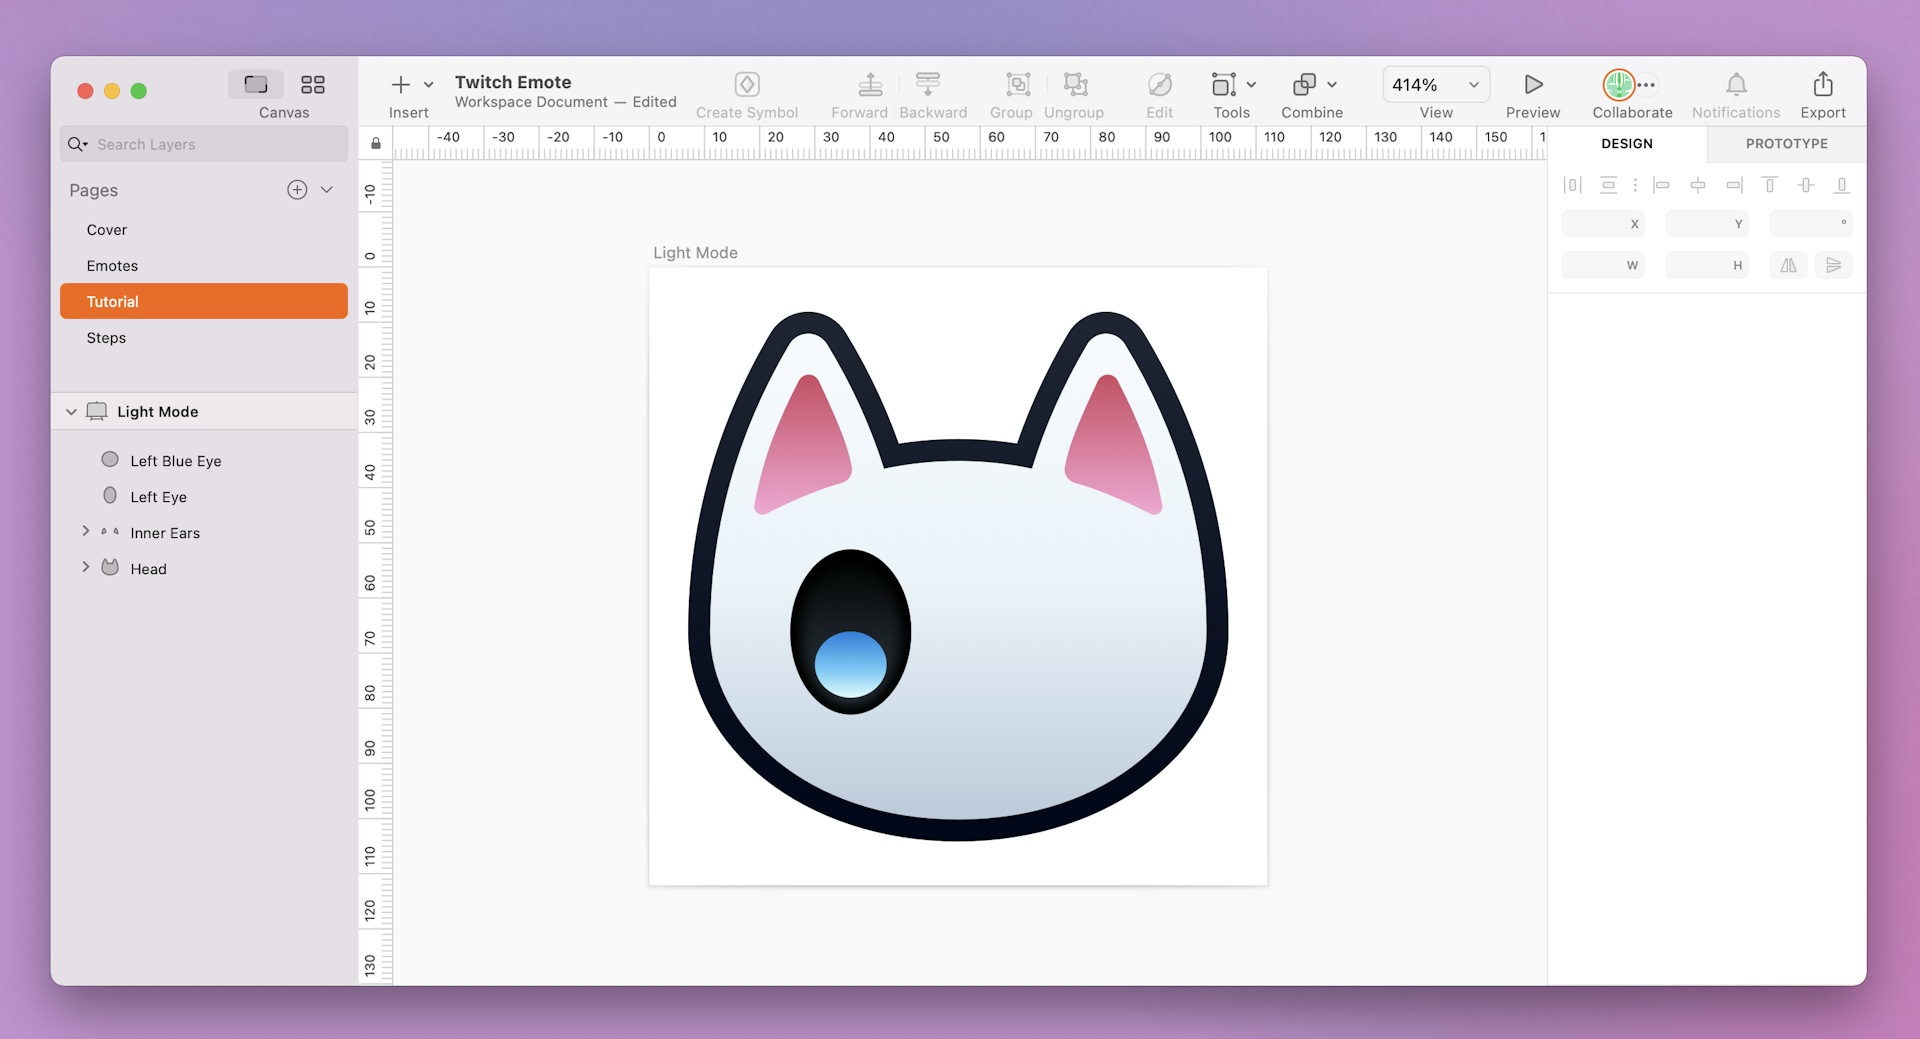Click the Export icon
This screenshot has height=1039, width=1920.
(x=1822, y=84)
